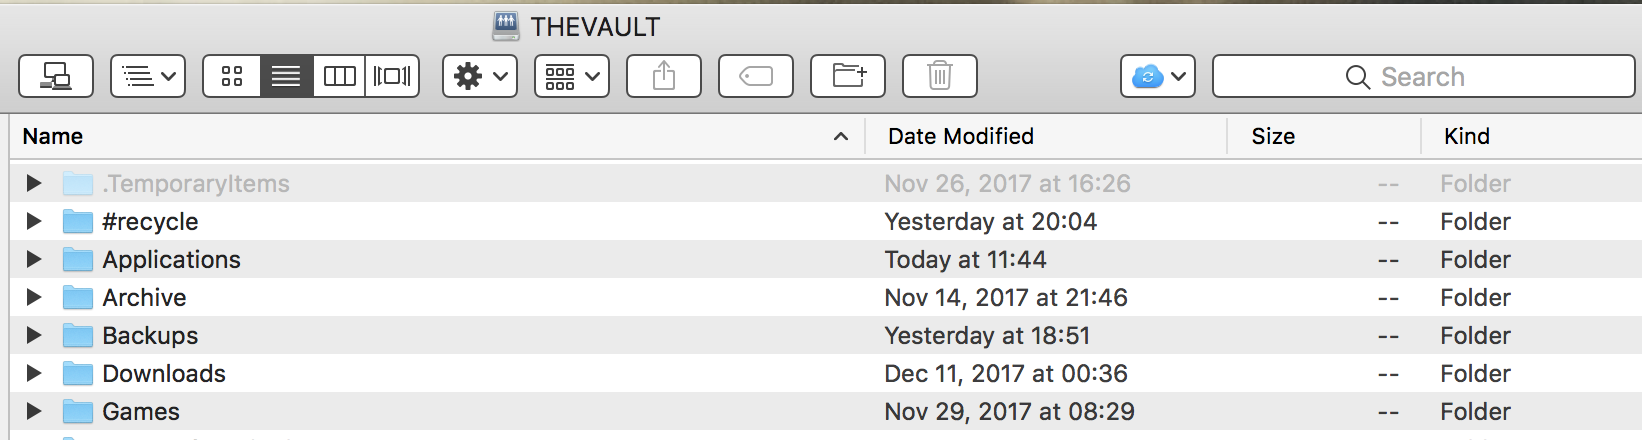The height and width of the screenshot is (440, 1642).
Task: Click the computer path toolbar icon
Action: 56,76
